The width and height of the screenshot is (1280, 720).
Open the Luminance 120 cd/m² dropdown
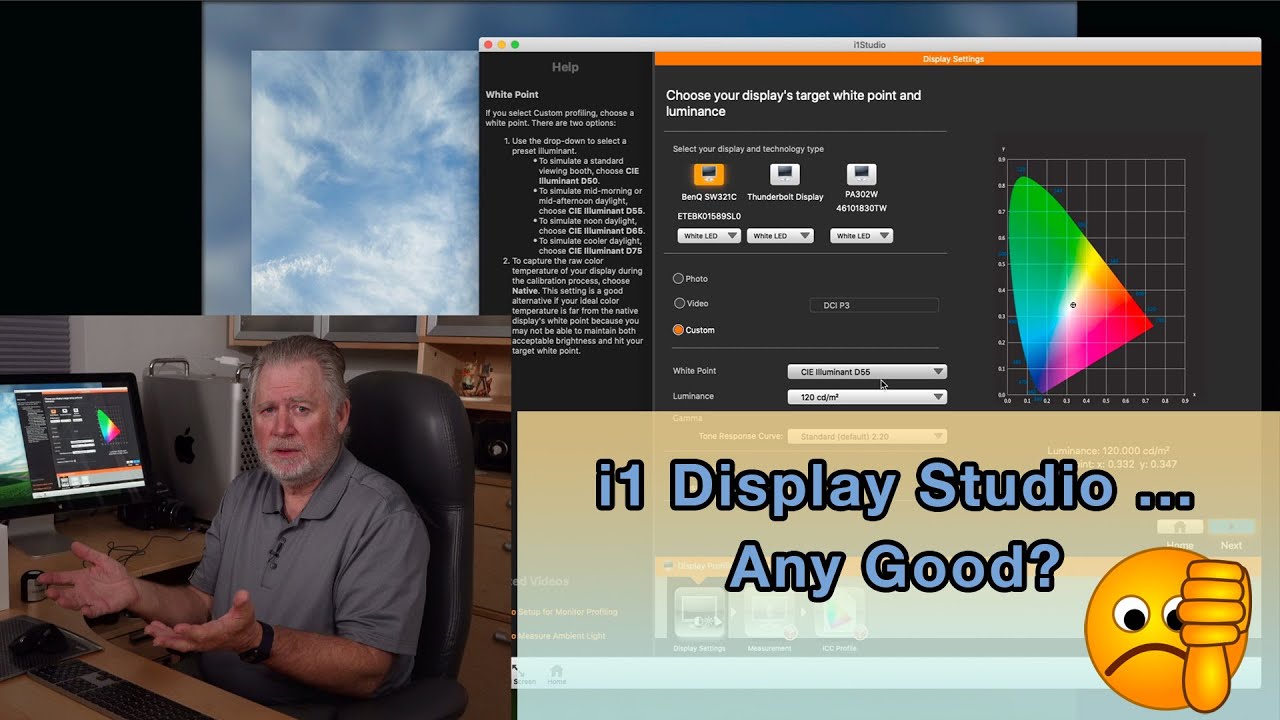point(867,397)
